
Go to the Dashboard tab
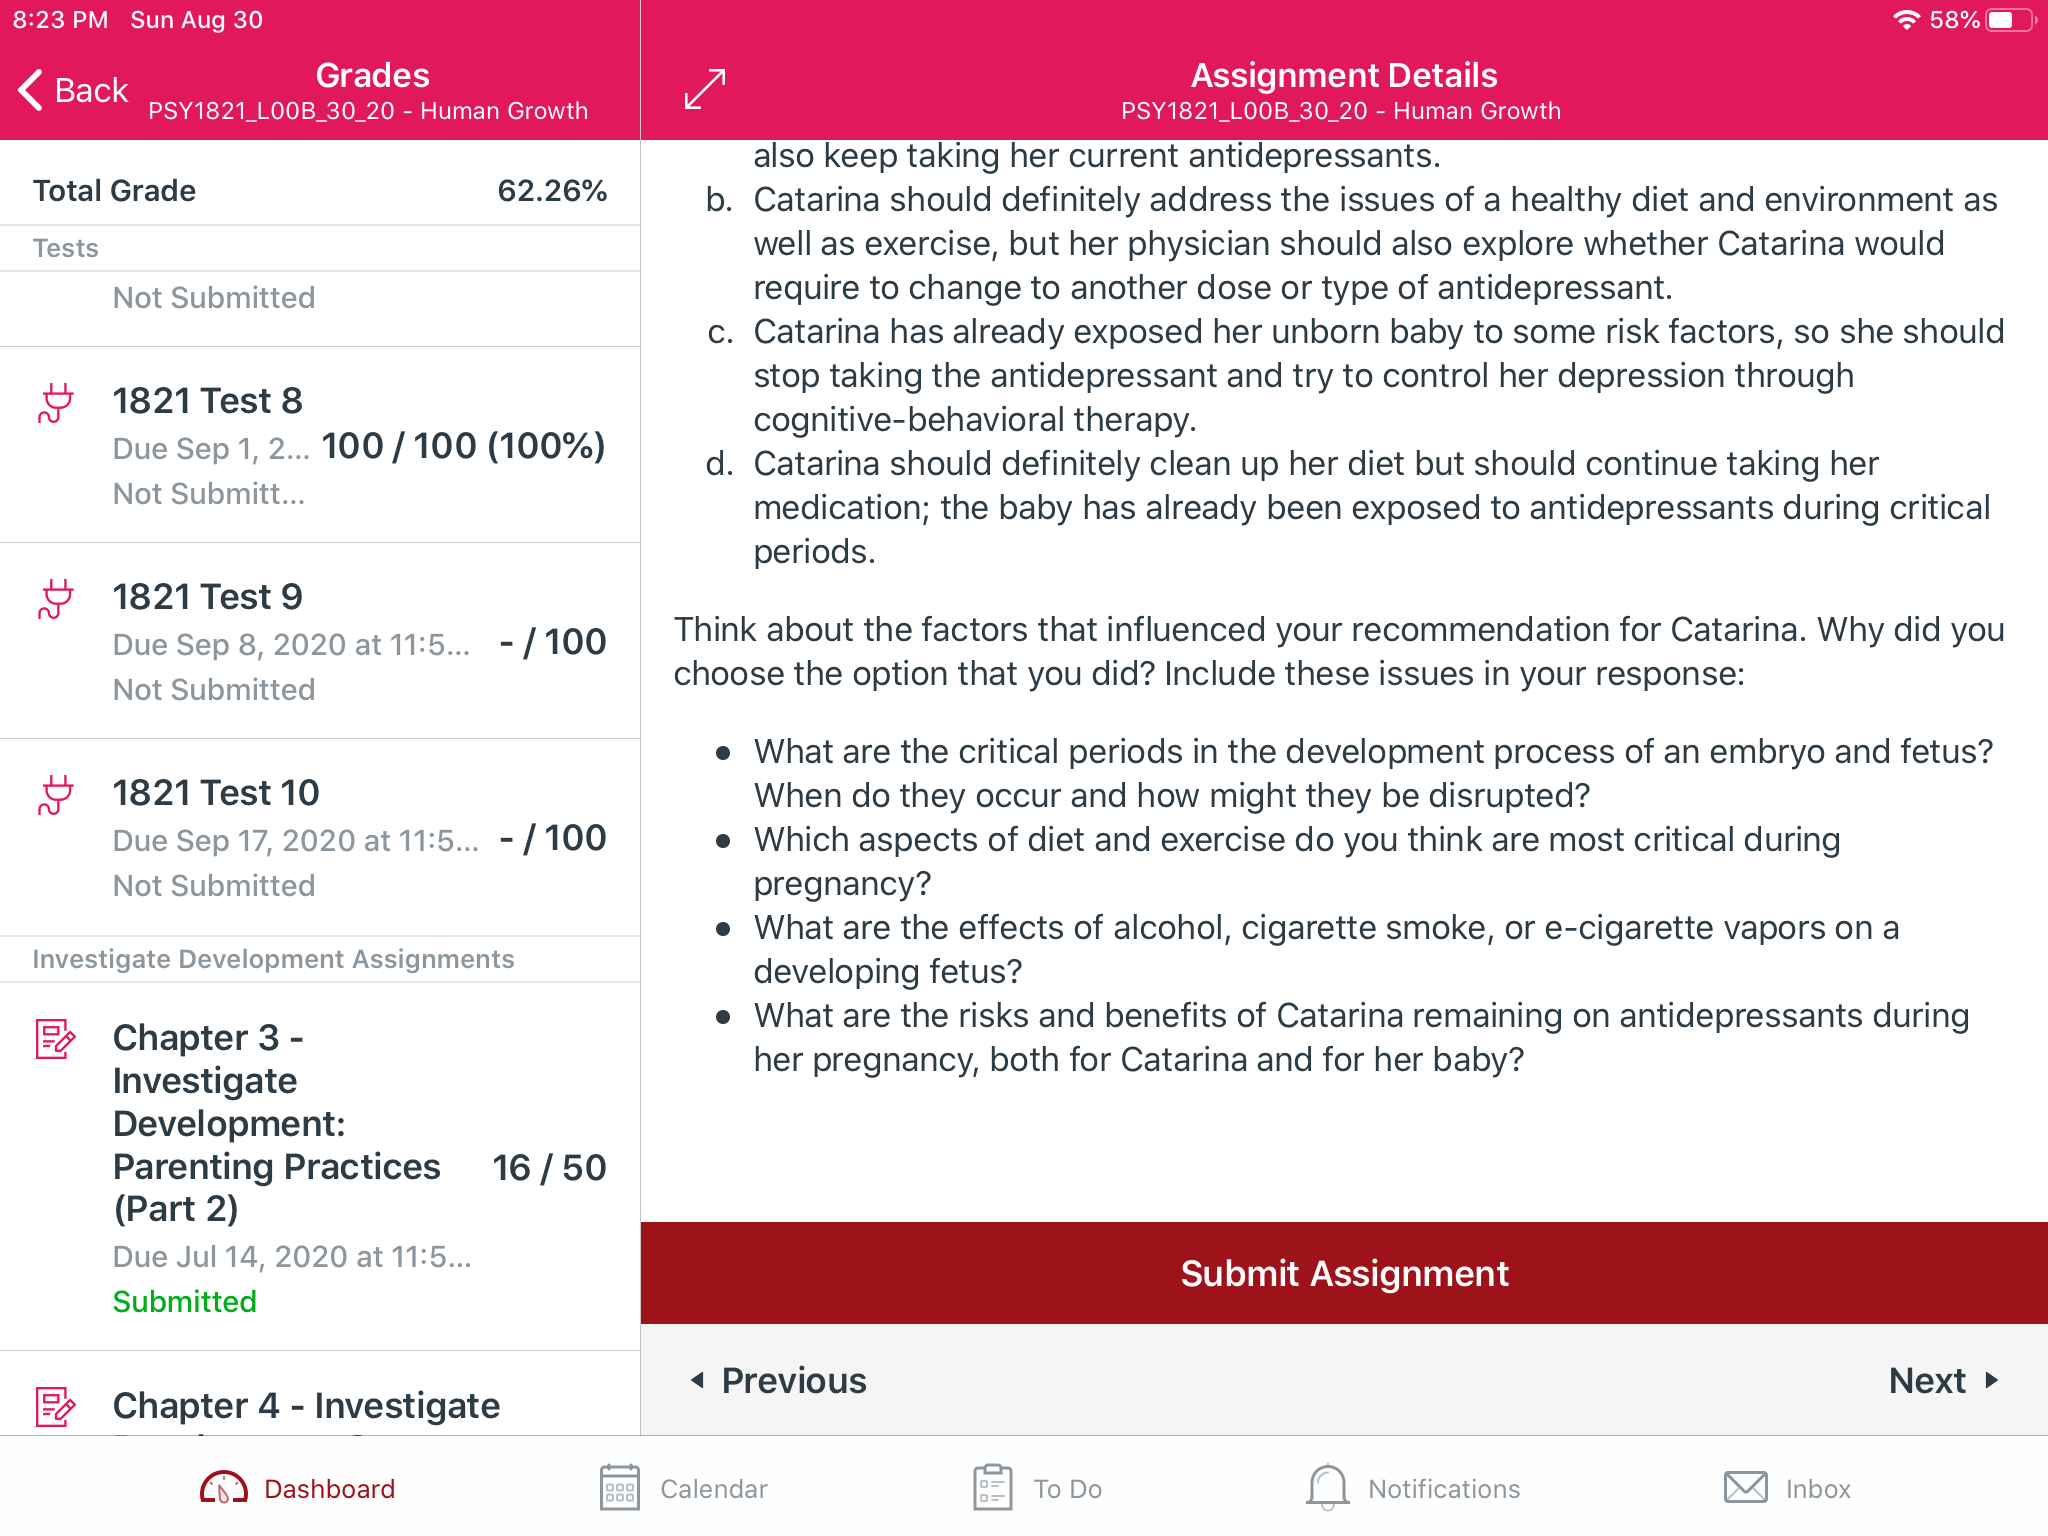(x=298, y=1488)
